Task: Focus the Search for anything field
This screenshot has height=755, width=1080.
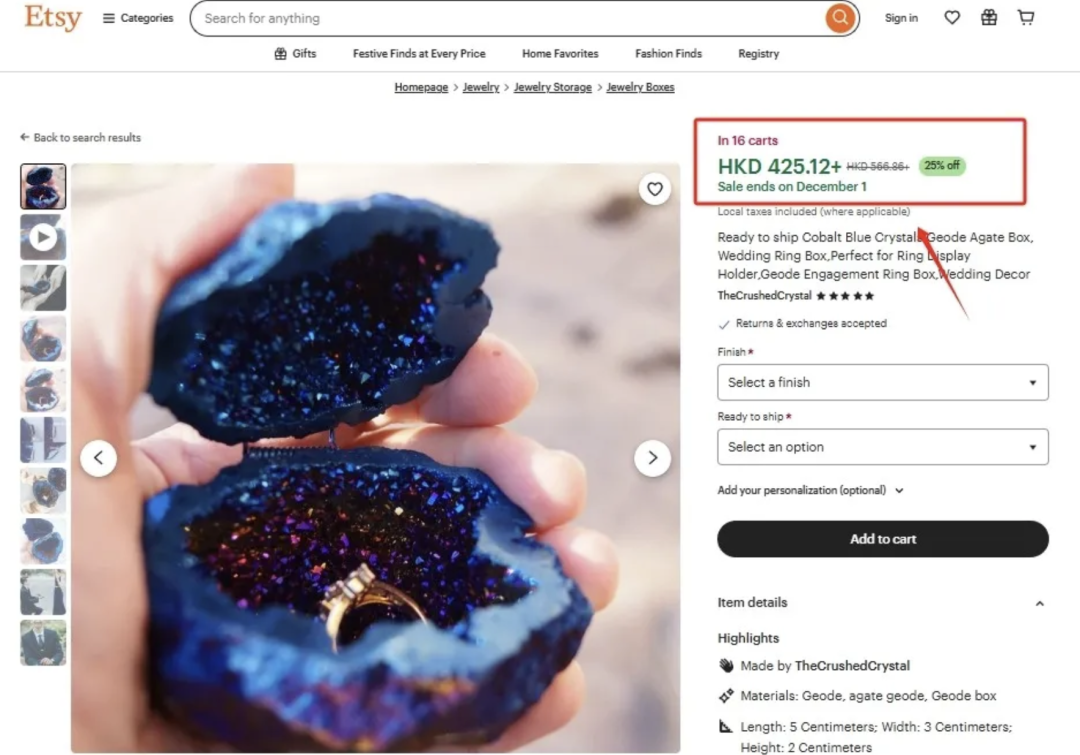Action: click(x=510, y=19)
